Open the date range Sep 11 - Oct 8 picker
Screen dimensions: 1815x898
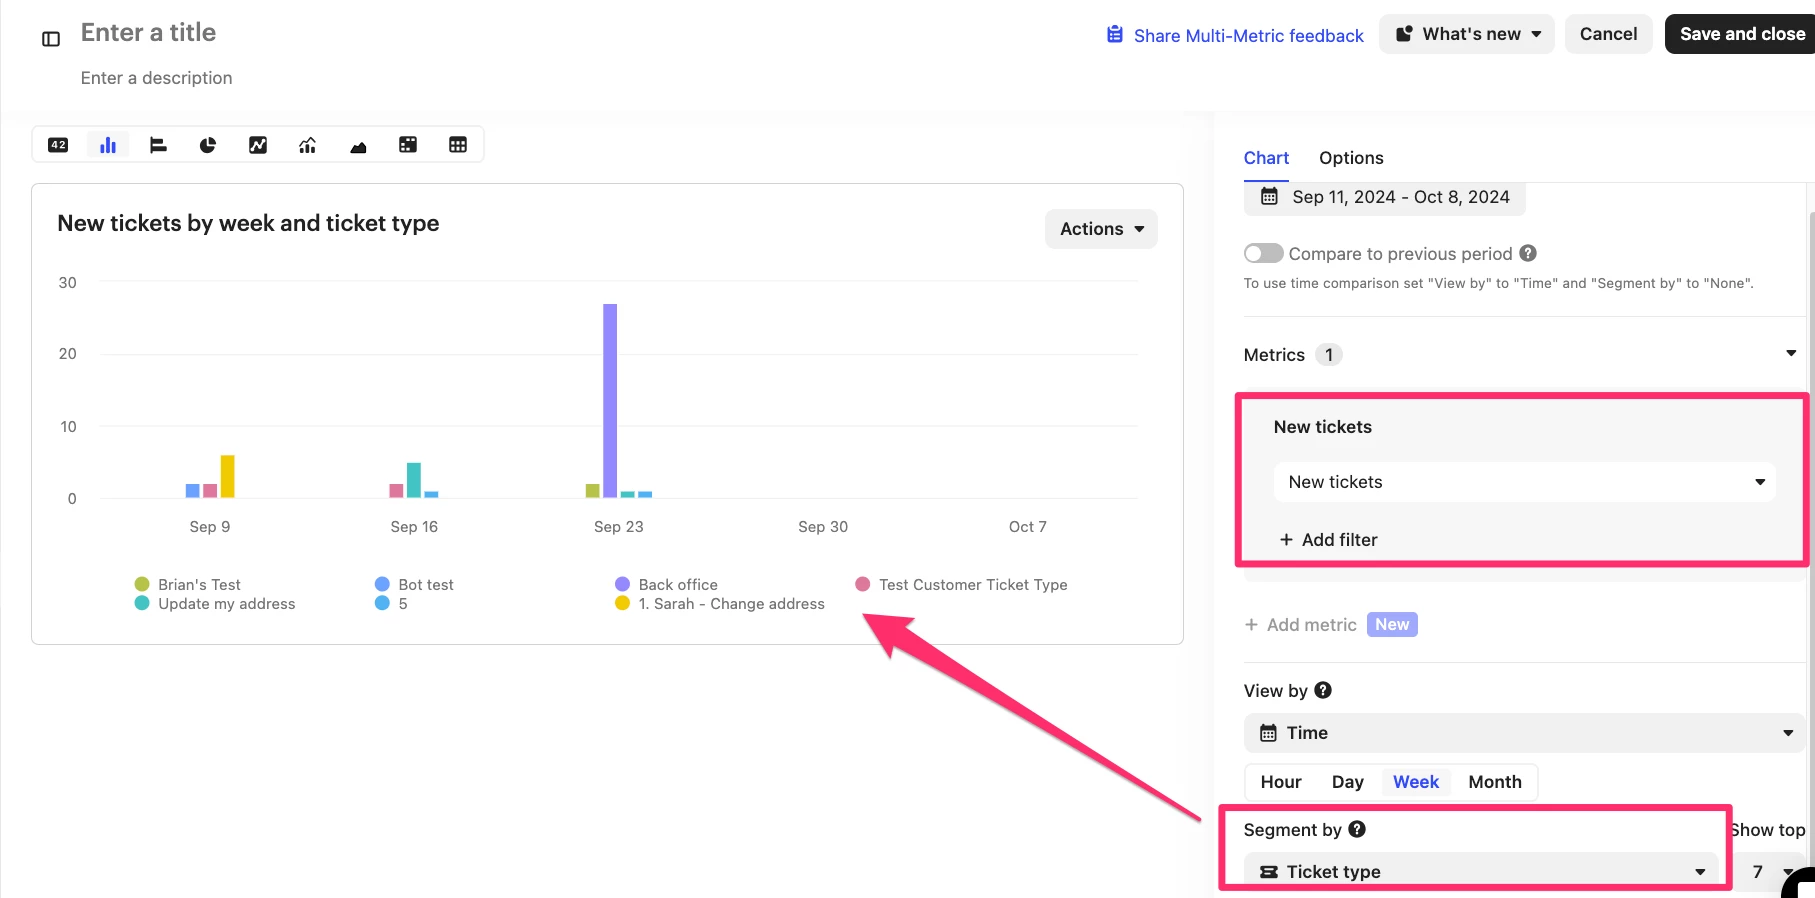click(1385, 197)
